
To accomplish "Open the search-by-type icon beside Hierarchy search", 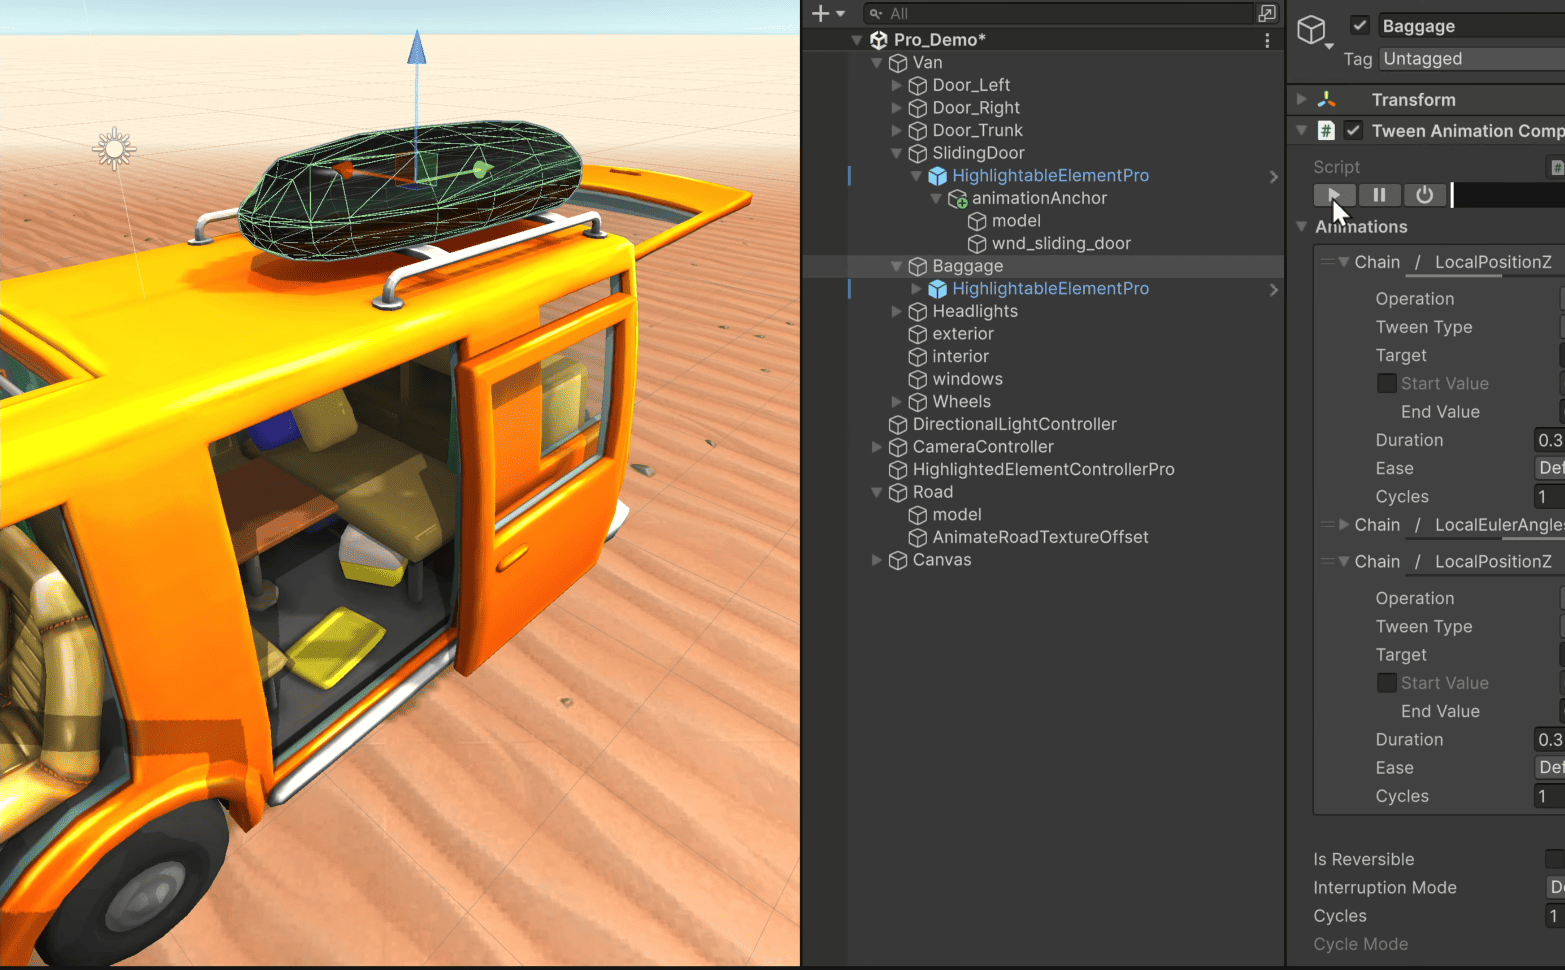I will click(1267, 13).
